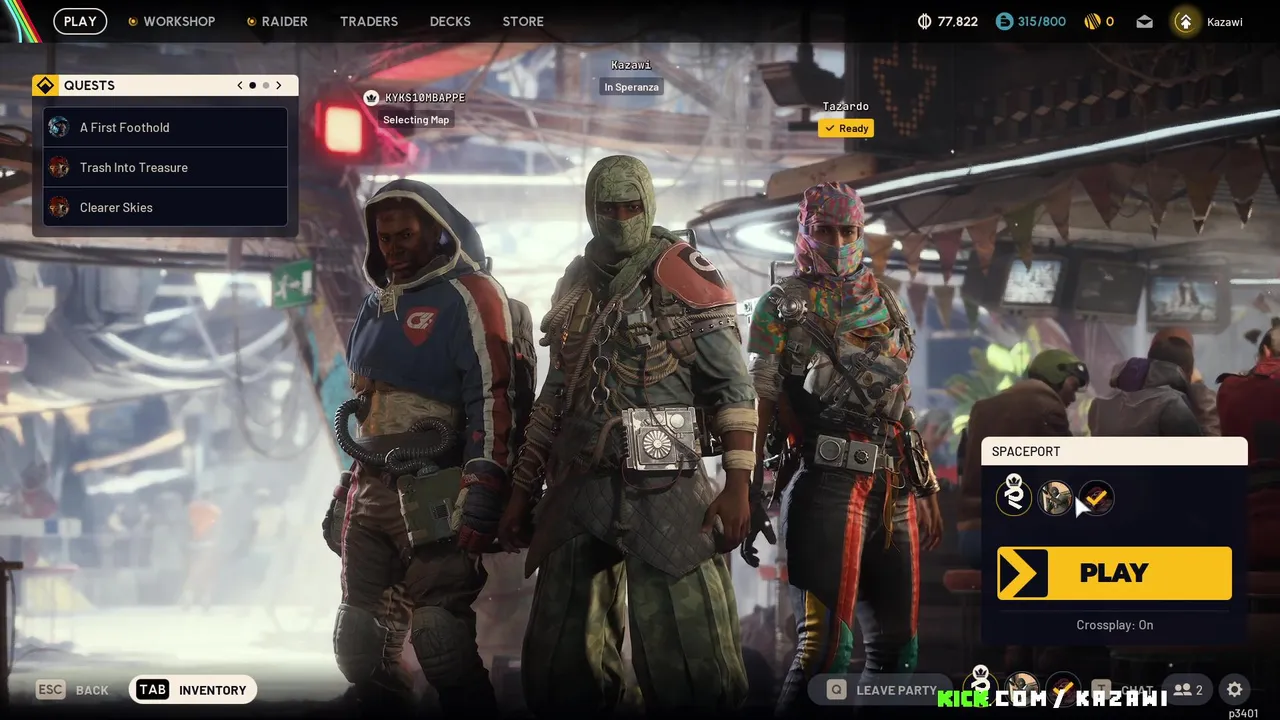Open the A First Foothold quest

[x=166, y=127]
